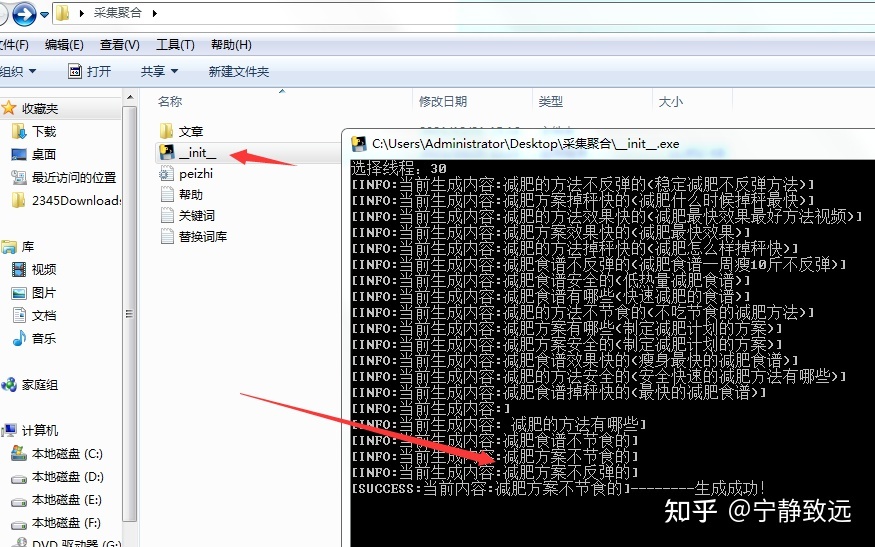Viewport: 875px width, 547px height.
Task: Expand the chevron after 采集聚合 in path
Action: [155, 13]
